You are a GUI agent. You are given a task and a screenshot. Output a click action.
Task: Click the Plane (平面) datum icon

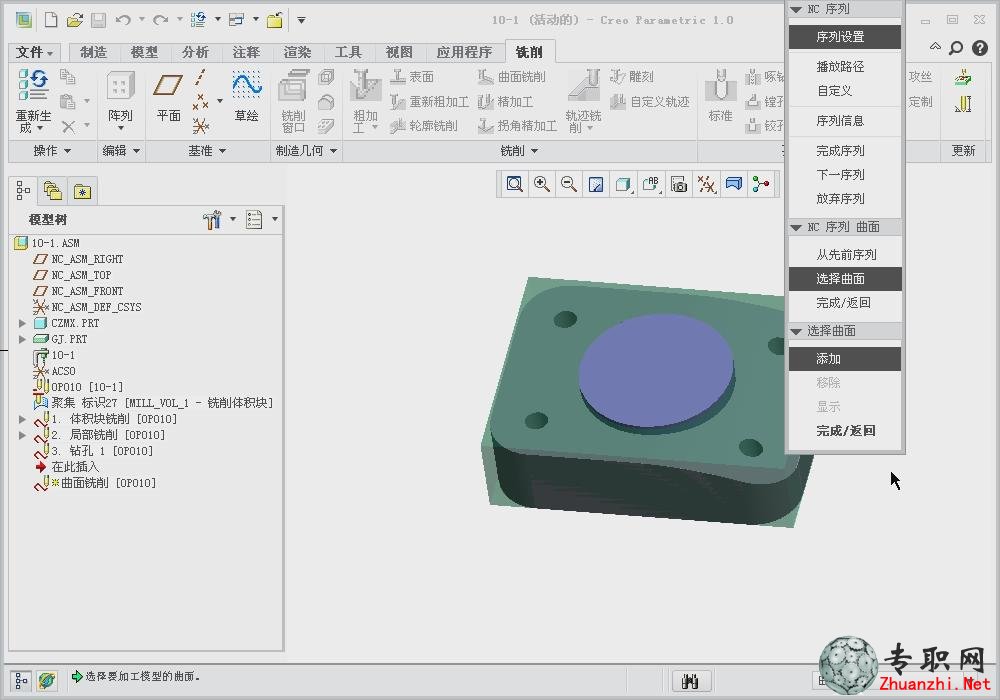click(x=168, y=85)
